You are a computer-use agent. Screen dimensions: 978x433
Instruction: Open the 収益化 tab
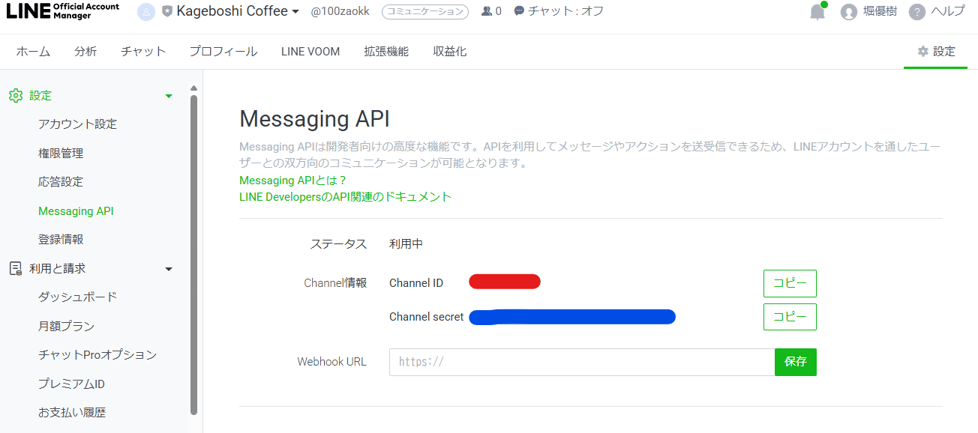point(450,52)
